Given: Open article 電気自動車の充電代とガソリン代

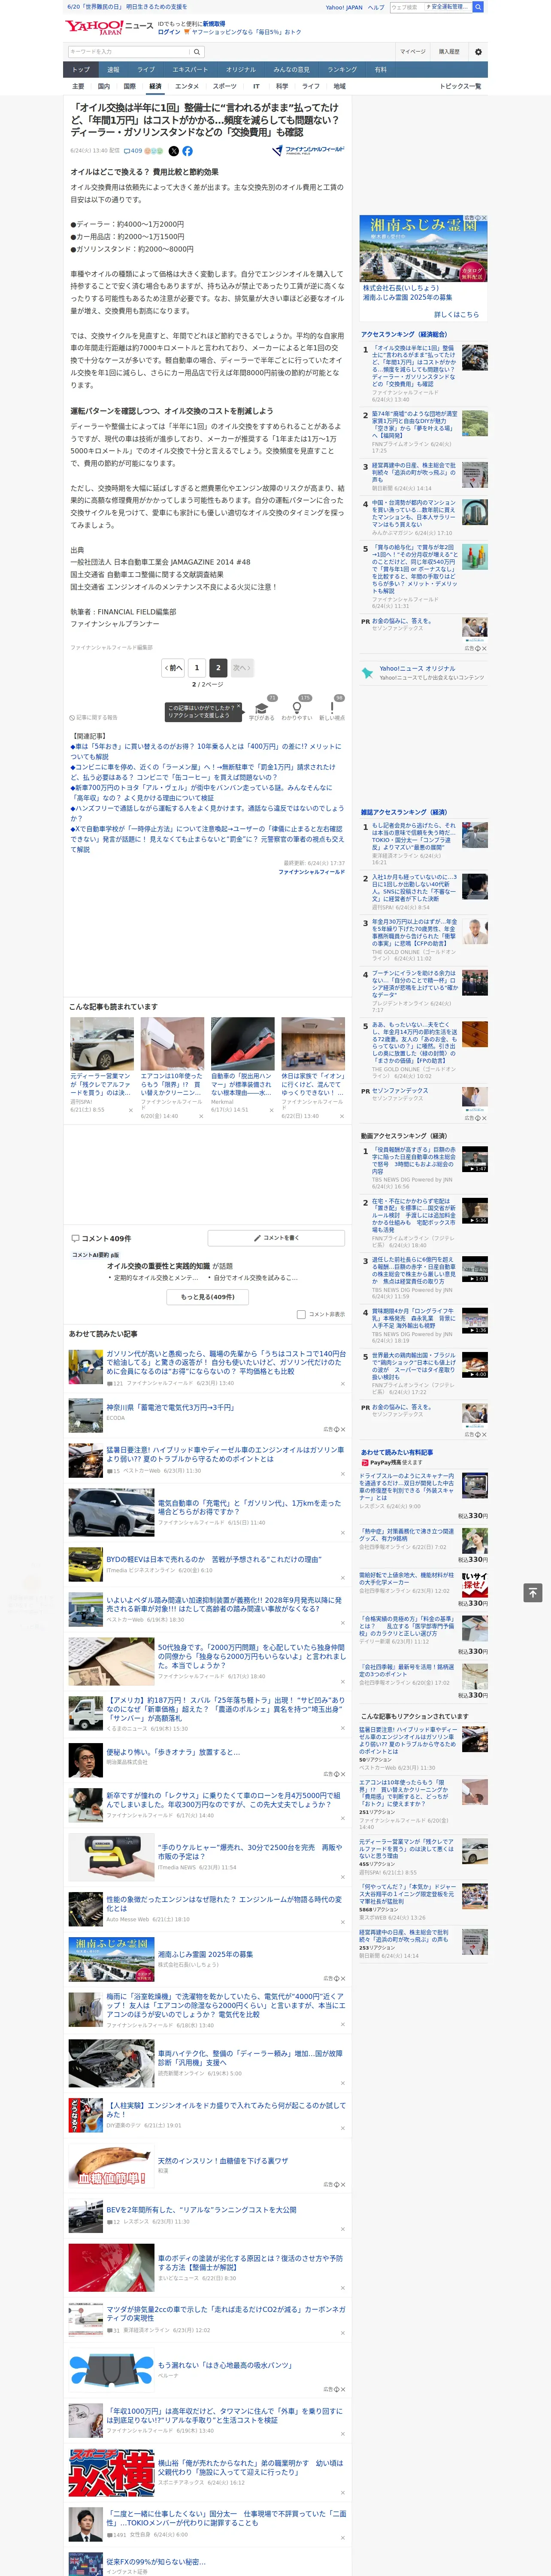Looking at the screenshot, I should coord(249,1507).
